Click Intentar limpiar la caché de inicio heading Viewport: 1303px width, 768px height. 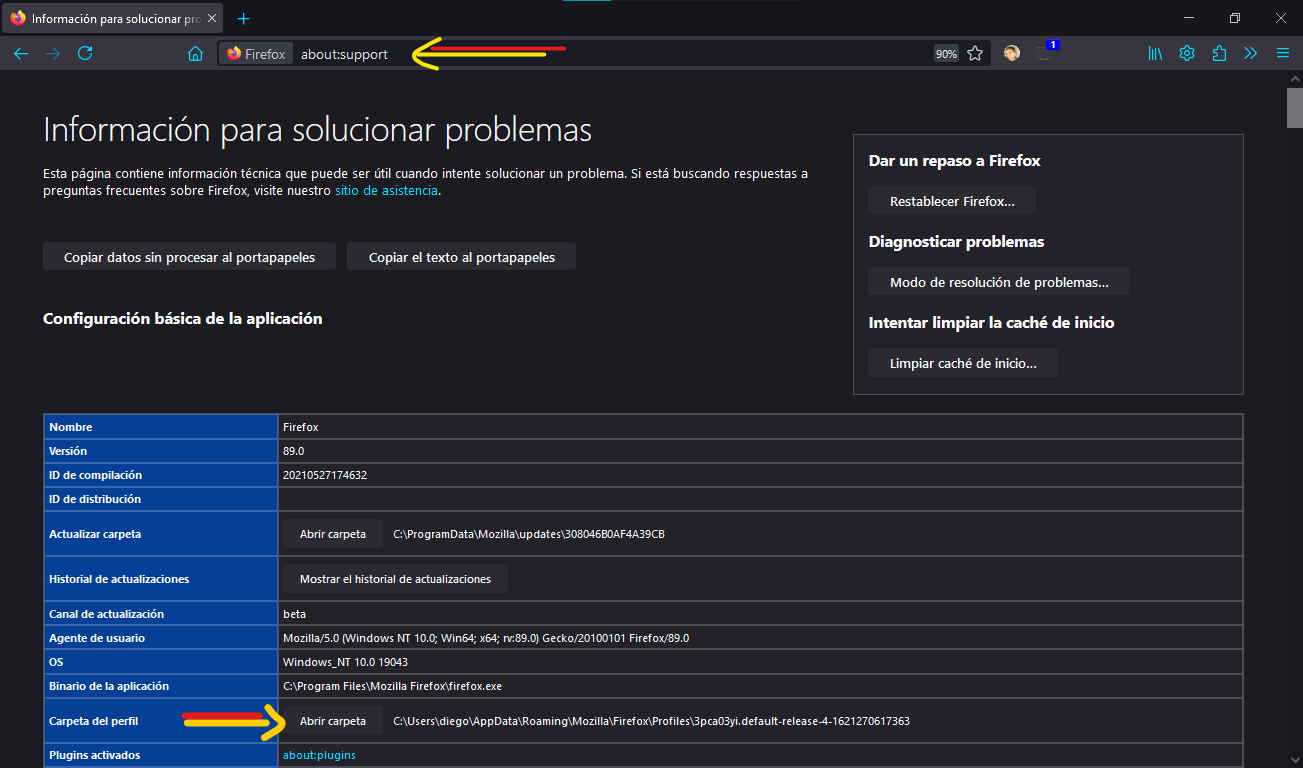click(992, 323)
